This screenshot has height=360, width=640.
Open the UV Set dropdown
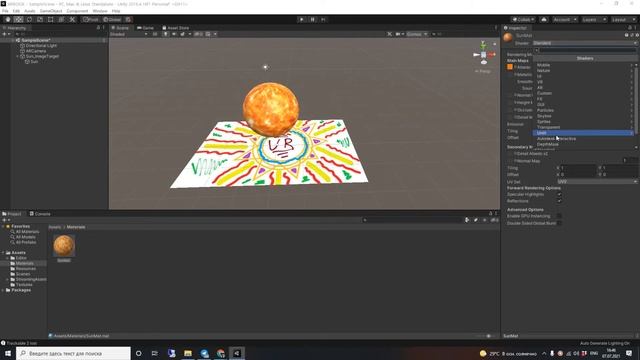597,182
